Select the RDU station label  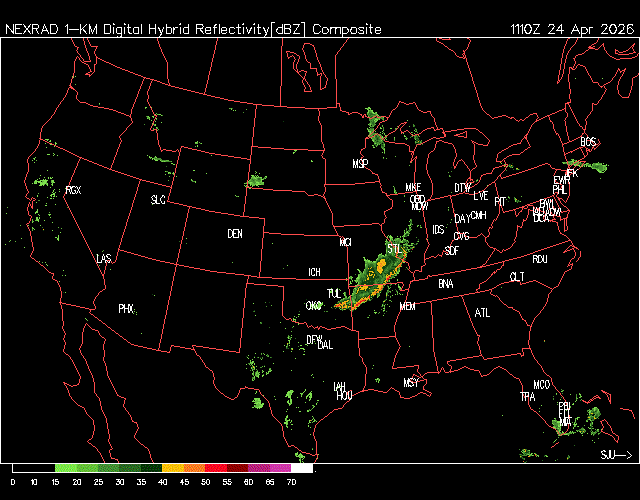(x=540, y=259)
